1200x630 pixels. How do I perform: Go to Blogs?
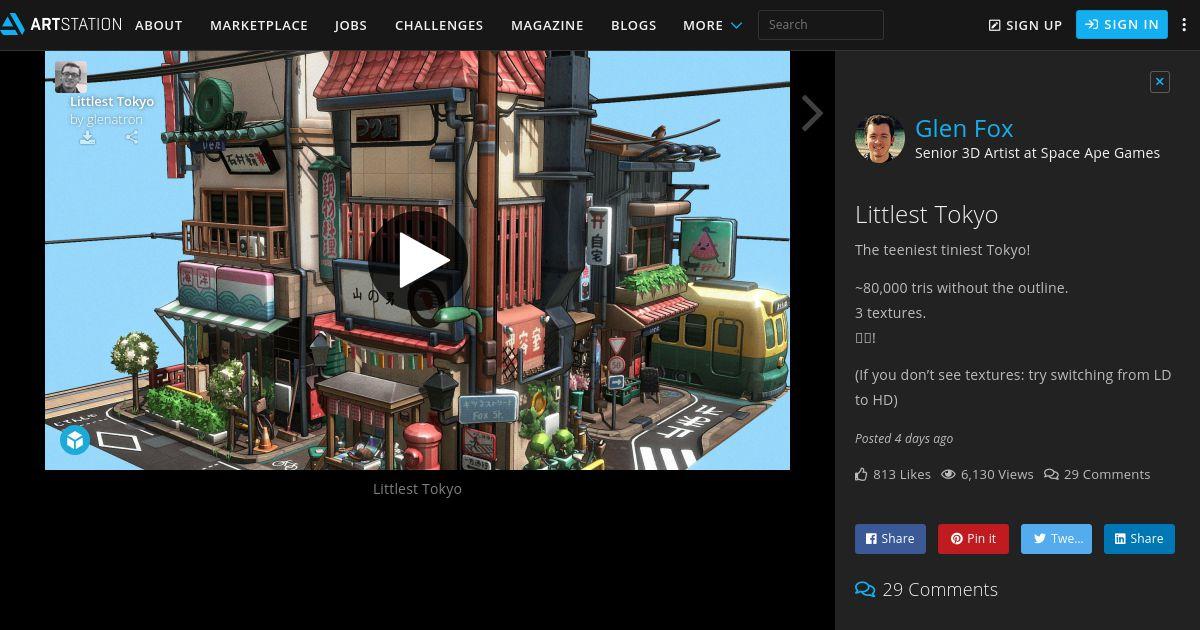coord(634,25)
